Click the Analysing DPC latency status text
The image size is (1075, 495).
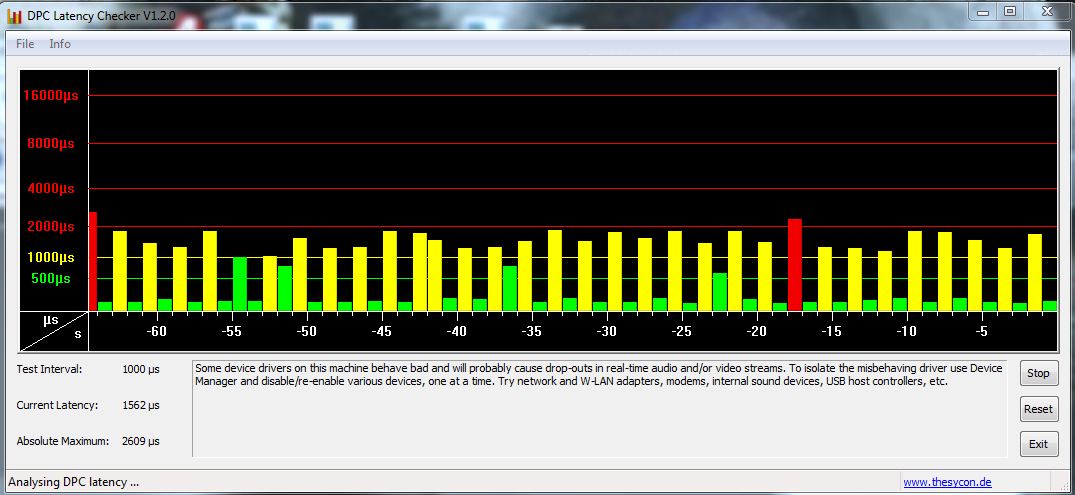pos(73,482)
